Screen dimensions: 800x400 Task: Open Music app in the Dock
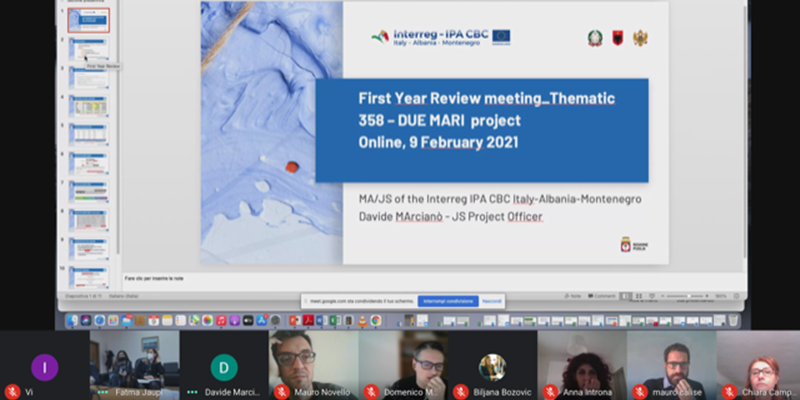coord(221,320)
